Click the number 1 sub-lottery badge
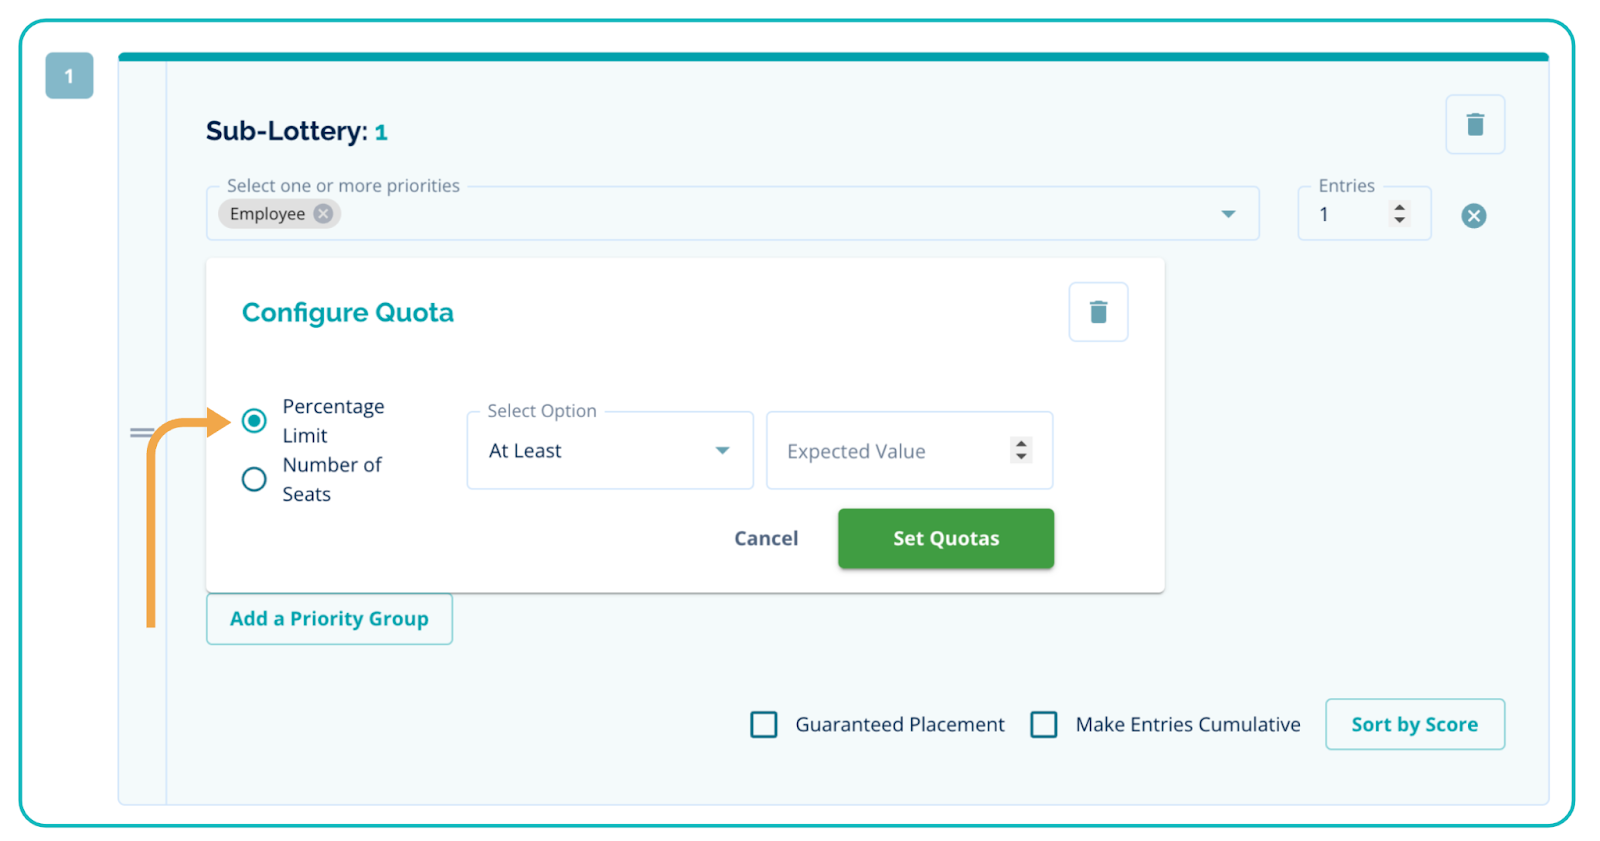This screenshot has height=841, width=1600. tap(69, 76)
